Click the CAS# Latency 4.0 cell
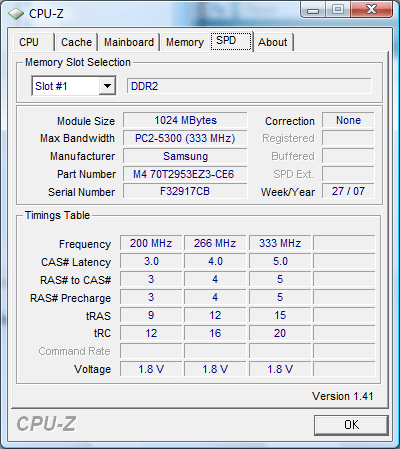 (215, 261)
